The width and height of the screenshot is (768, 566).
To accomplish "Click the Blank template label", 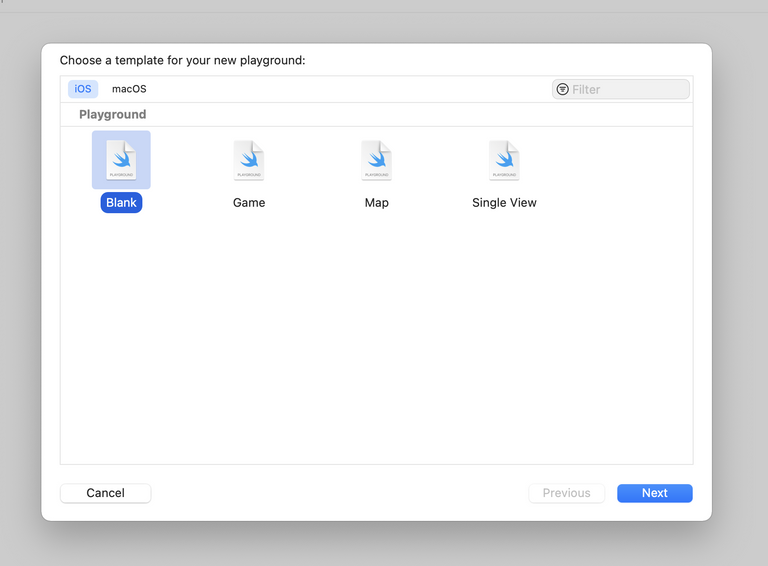I will coord(121,203).
